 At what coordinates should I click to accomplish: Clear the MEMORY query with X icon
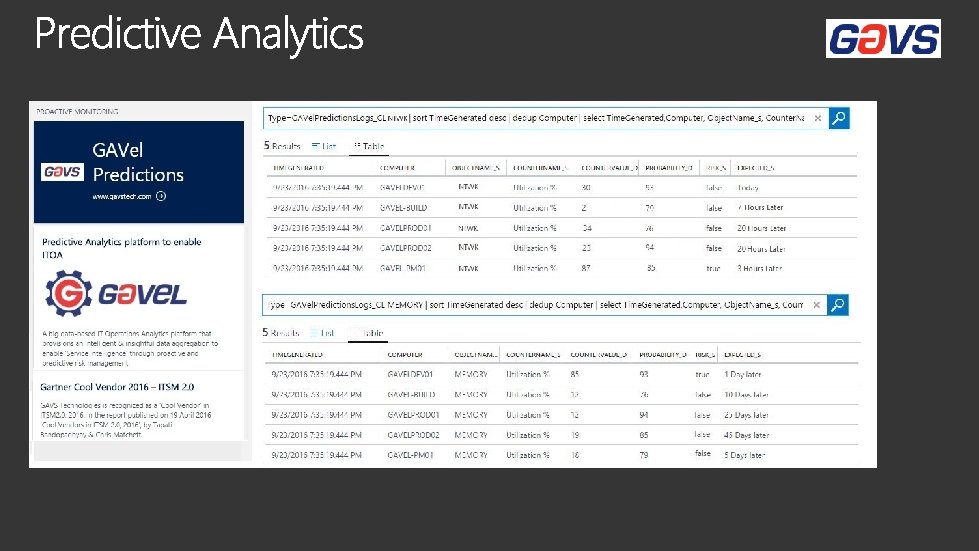816,305
